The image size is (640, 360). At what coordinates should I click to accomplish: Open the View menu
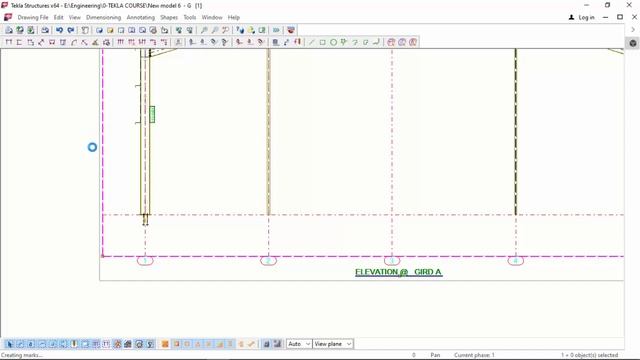(x=75, y=18)
